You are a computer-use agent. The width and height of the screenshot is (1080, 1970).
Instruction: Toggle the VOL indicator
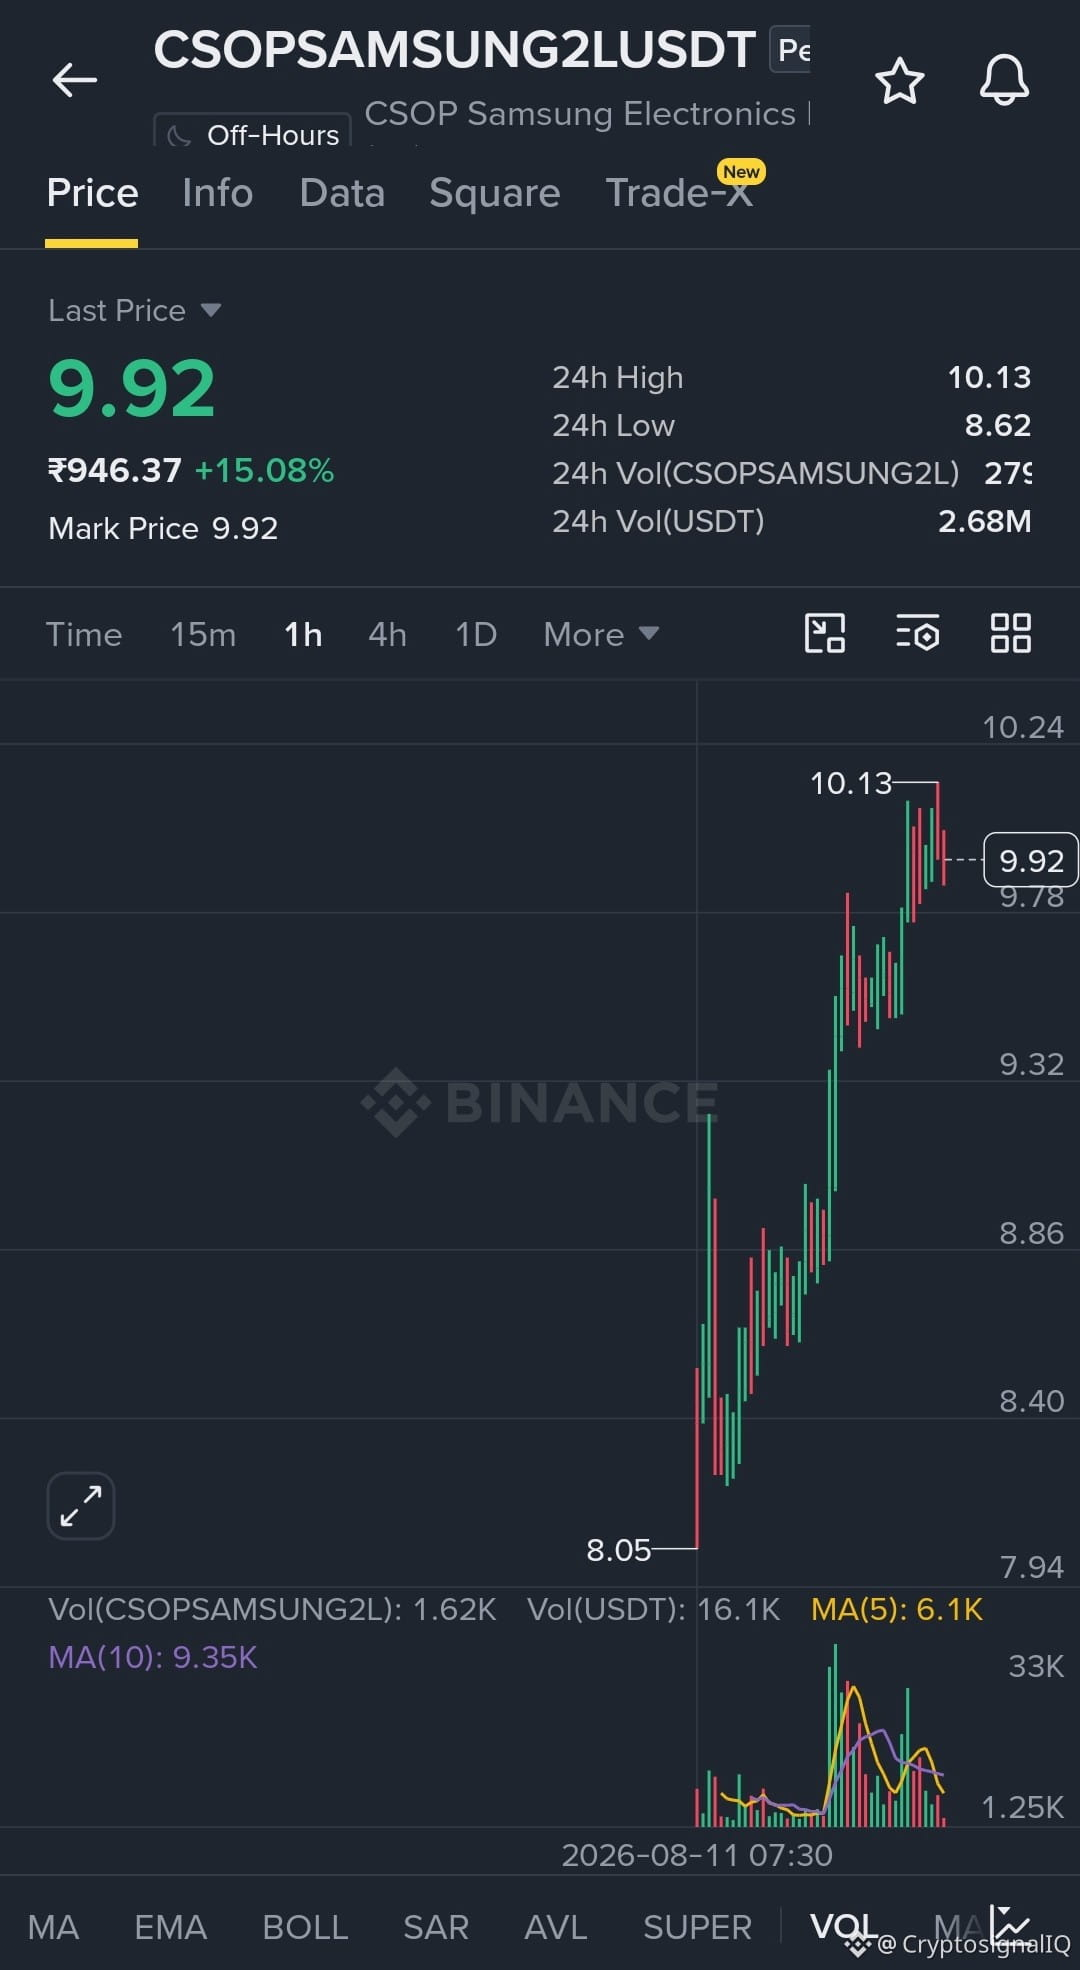point(842,1927)
